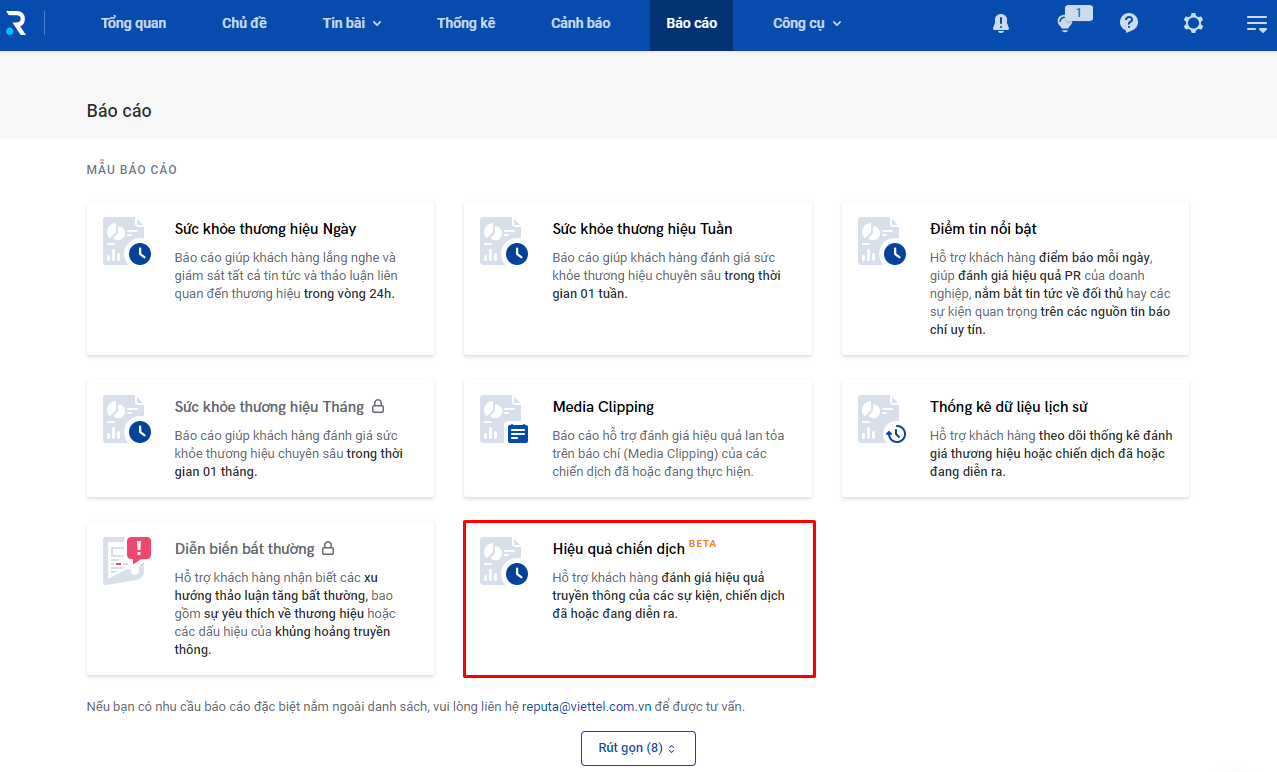Click the Sức khỏe thương hiệu Tuần report icon
This screenshot has width=1277, height=772.
point(504,241)
